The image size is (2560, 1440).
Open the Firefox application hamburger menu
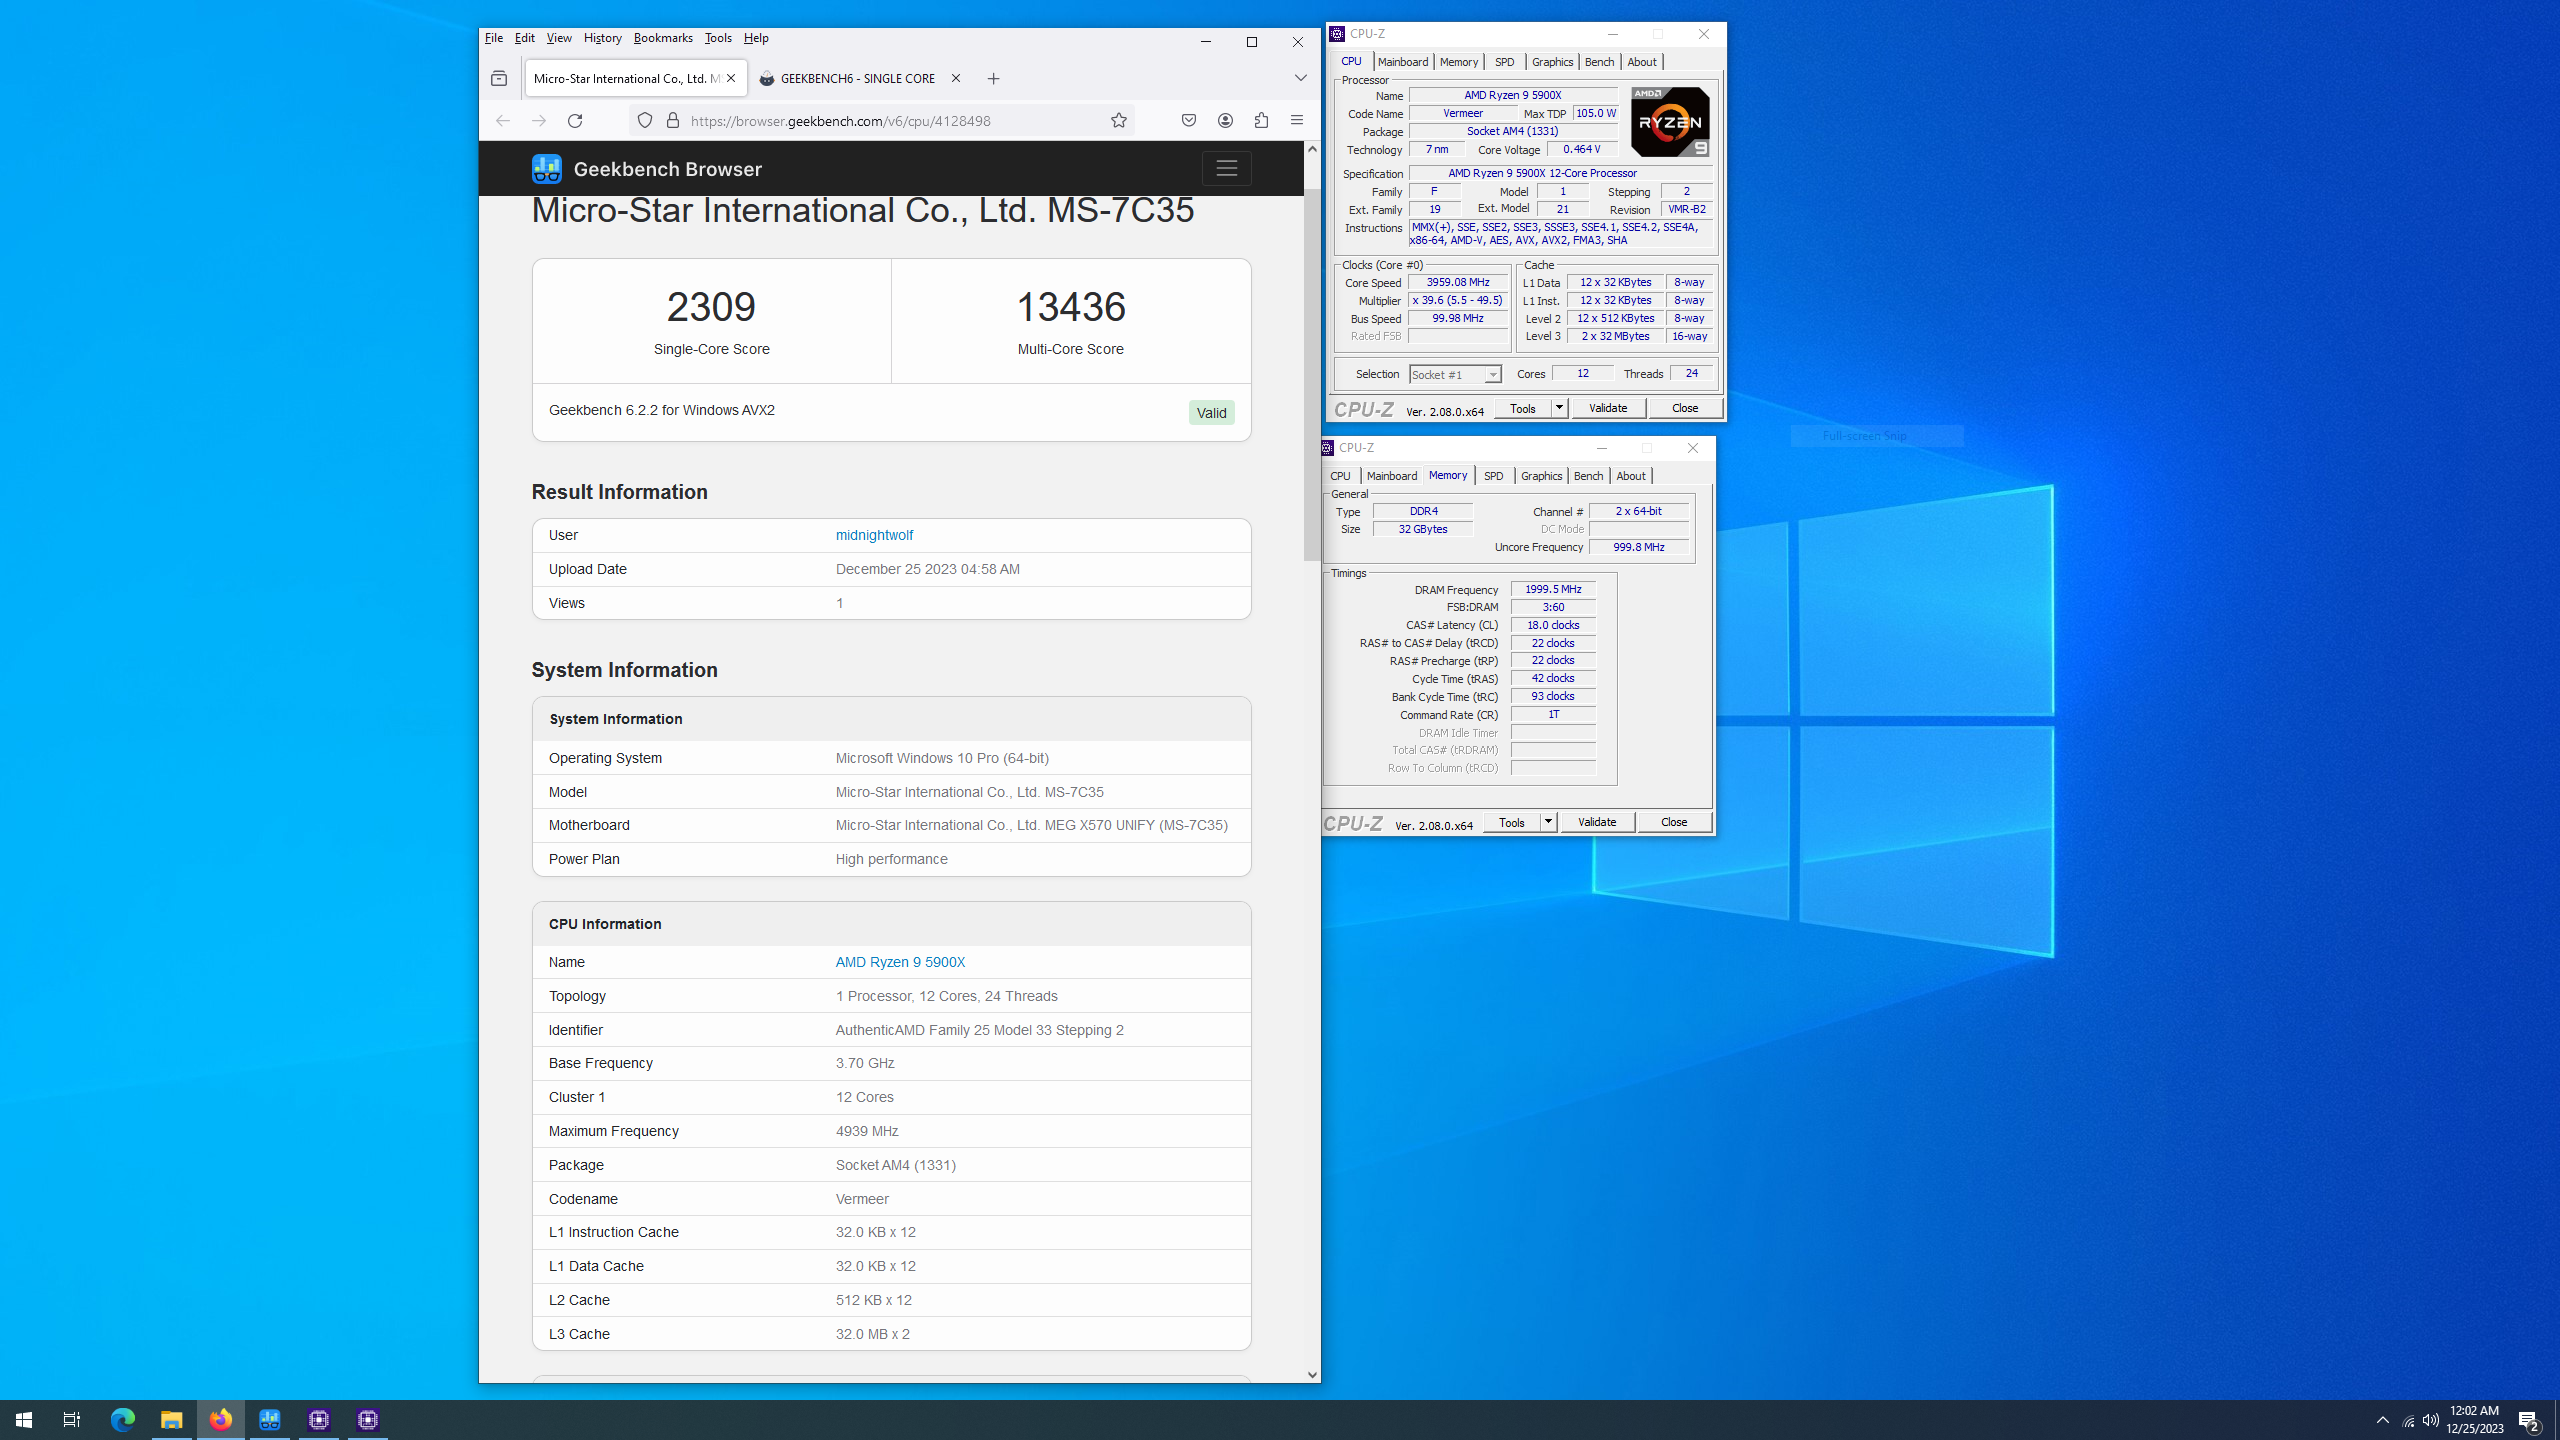(x=1297, y=121)
